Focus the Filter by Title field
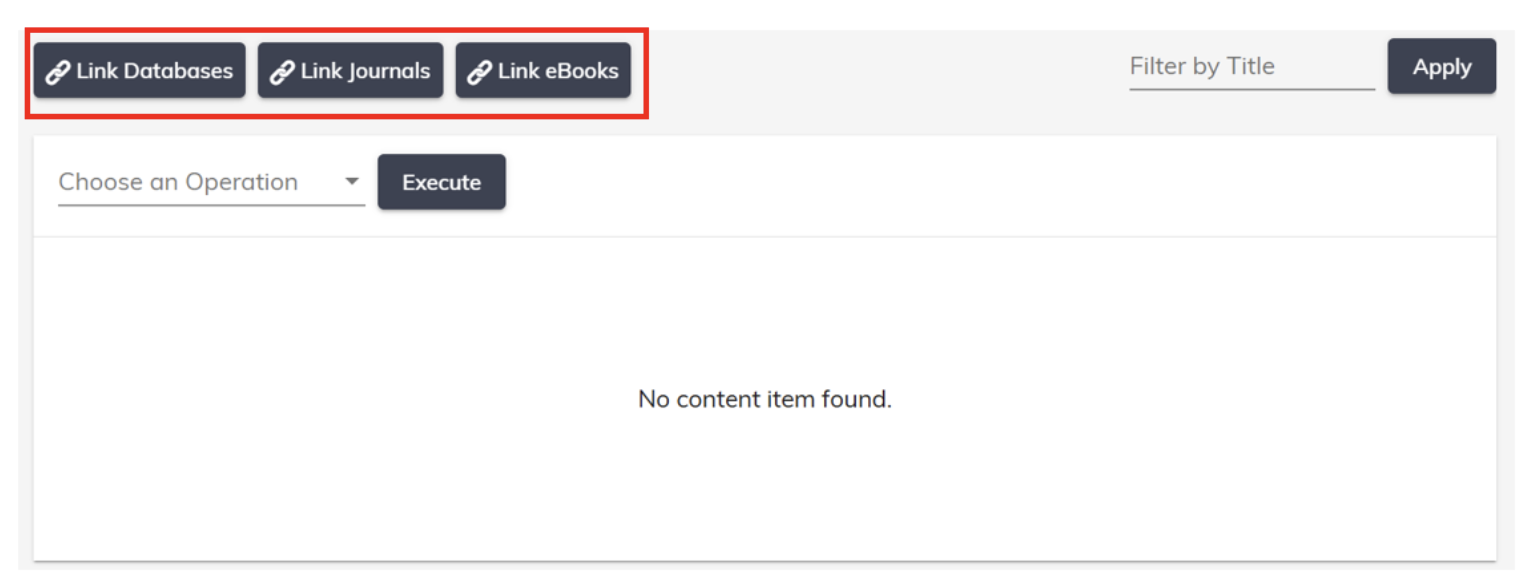 1252,67
